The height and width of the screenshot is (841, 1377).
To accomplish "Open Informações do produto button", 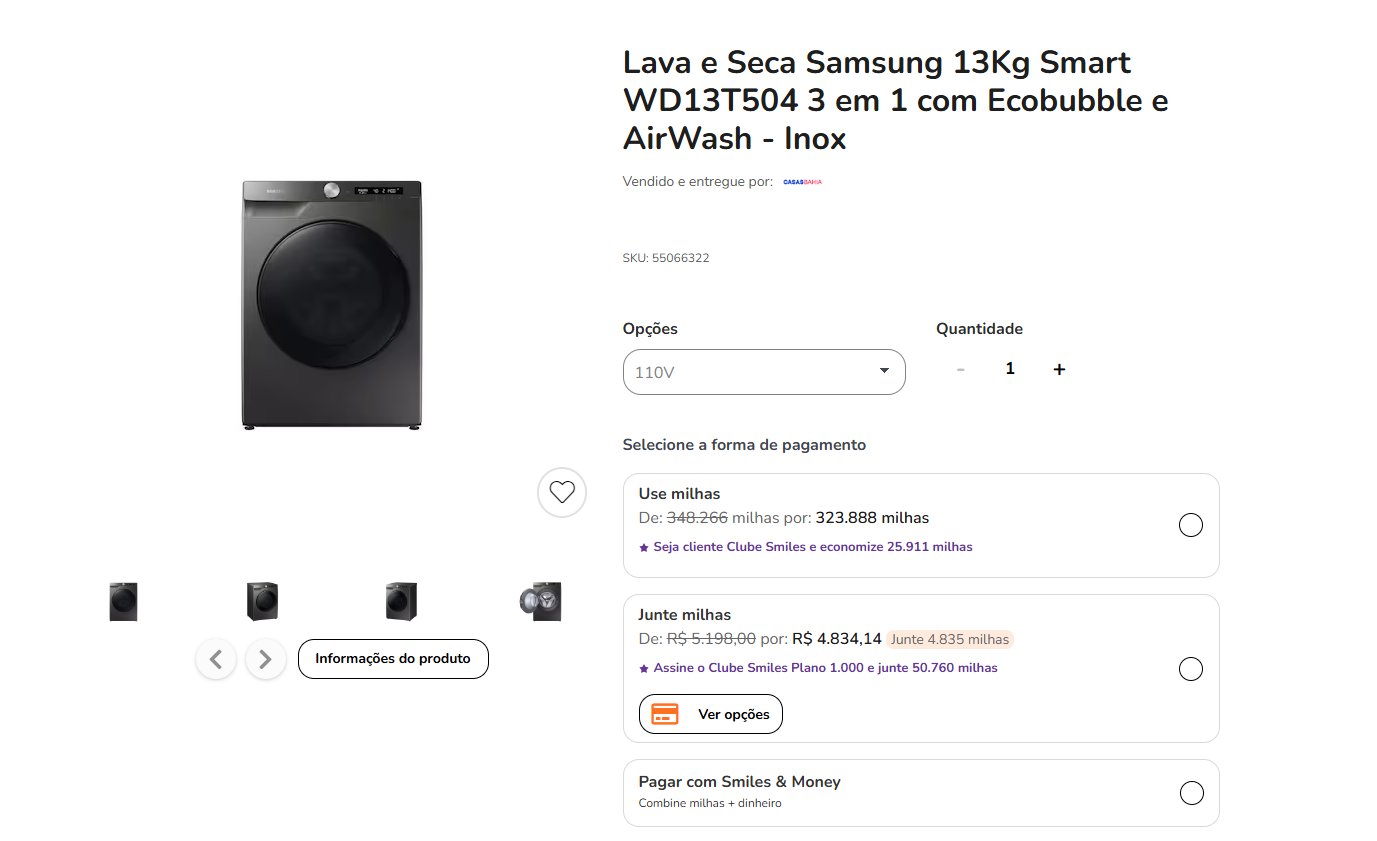I will click(x=393, y=659).
